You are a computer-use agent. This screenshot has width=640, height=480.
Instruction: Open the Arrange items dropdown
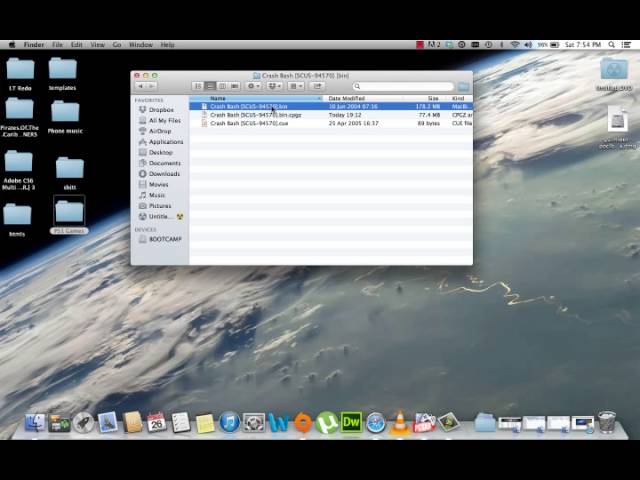[x=296, y=86]
